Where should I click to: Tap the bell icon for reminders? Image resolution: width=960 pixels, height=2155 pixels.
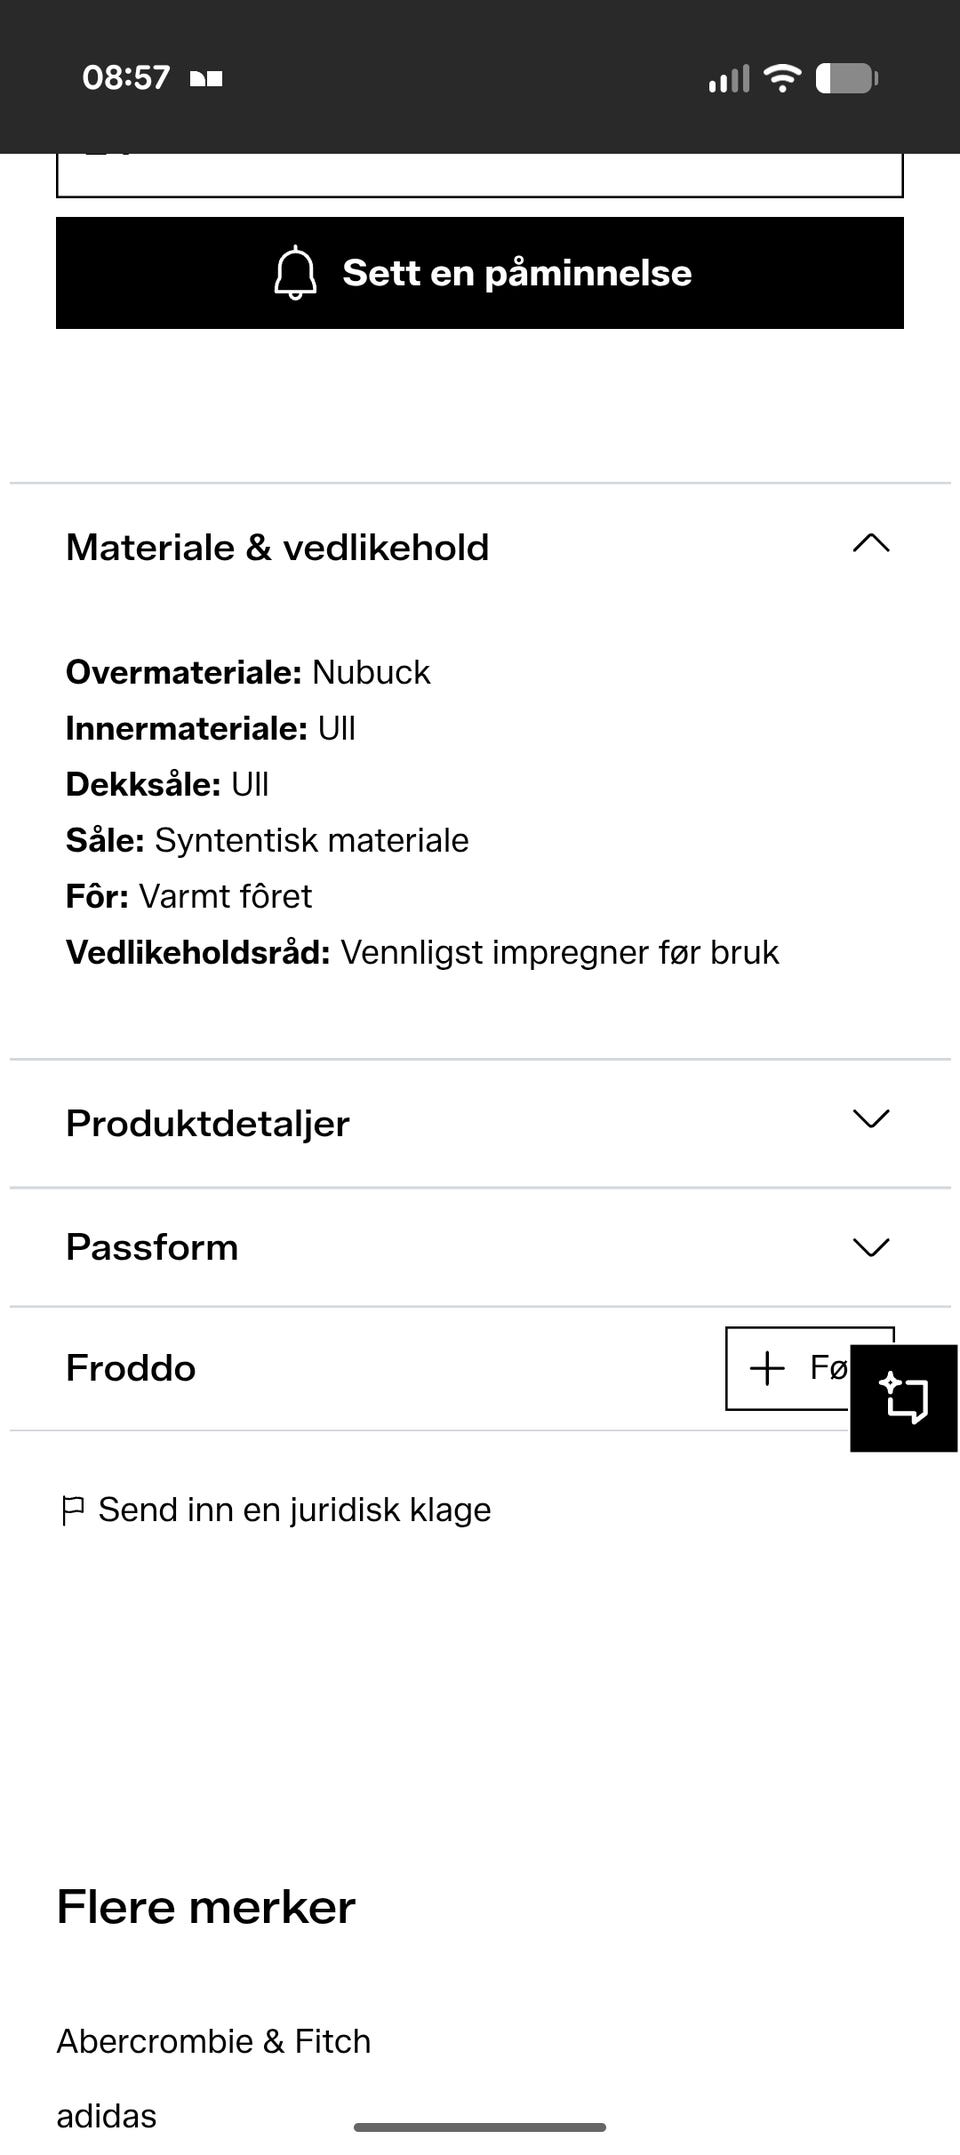click(295, 273)
